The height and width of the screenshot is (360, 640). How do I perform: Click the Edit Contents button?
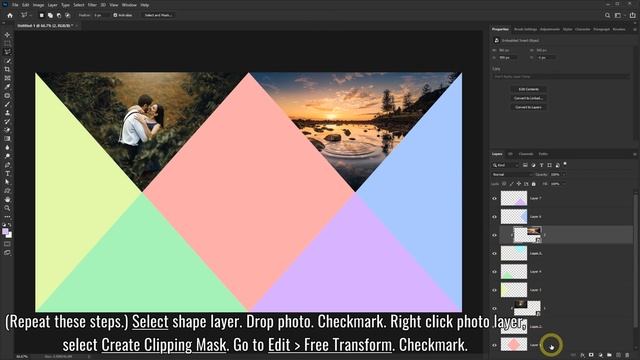click(x=529, y=89)
